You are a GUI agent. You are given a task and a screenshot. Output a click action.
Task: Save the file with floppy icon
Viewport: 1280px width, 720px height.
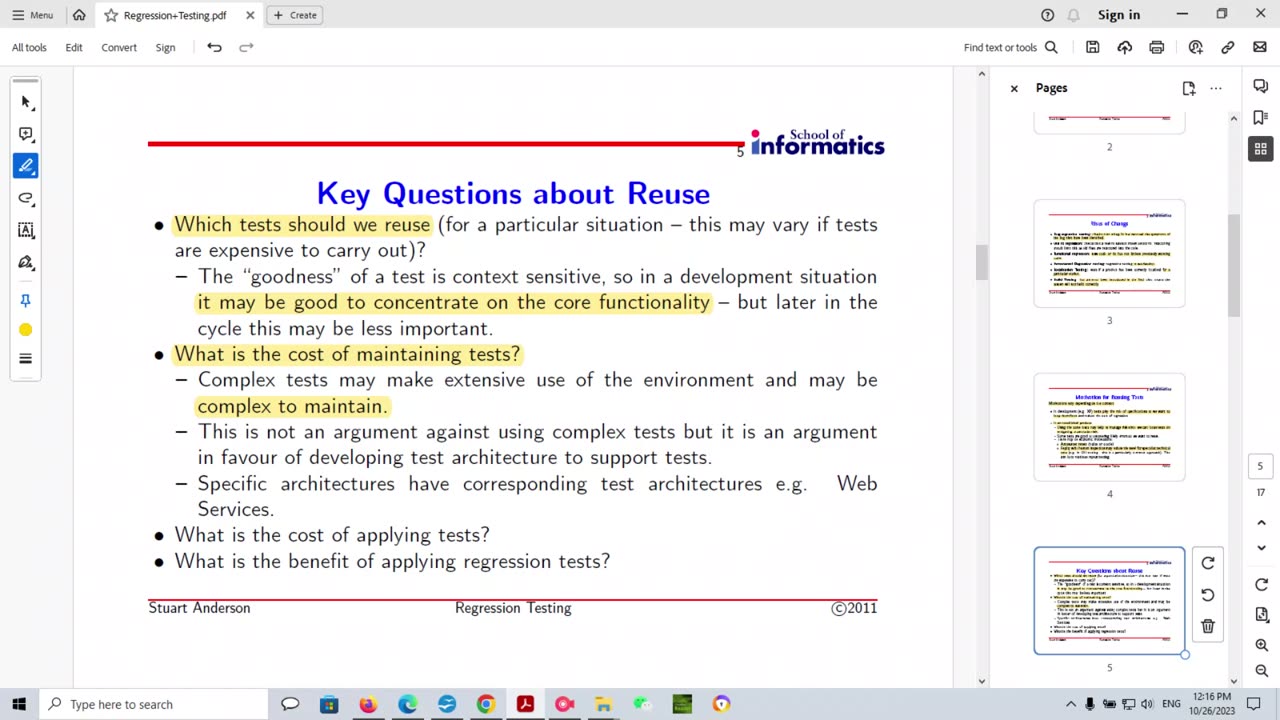point(1093,47)
